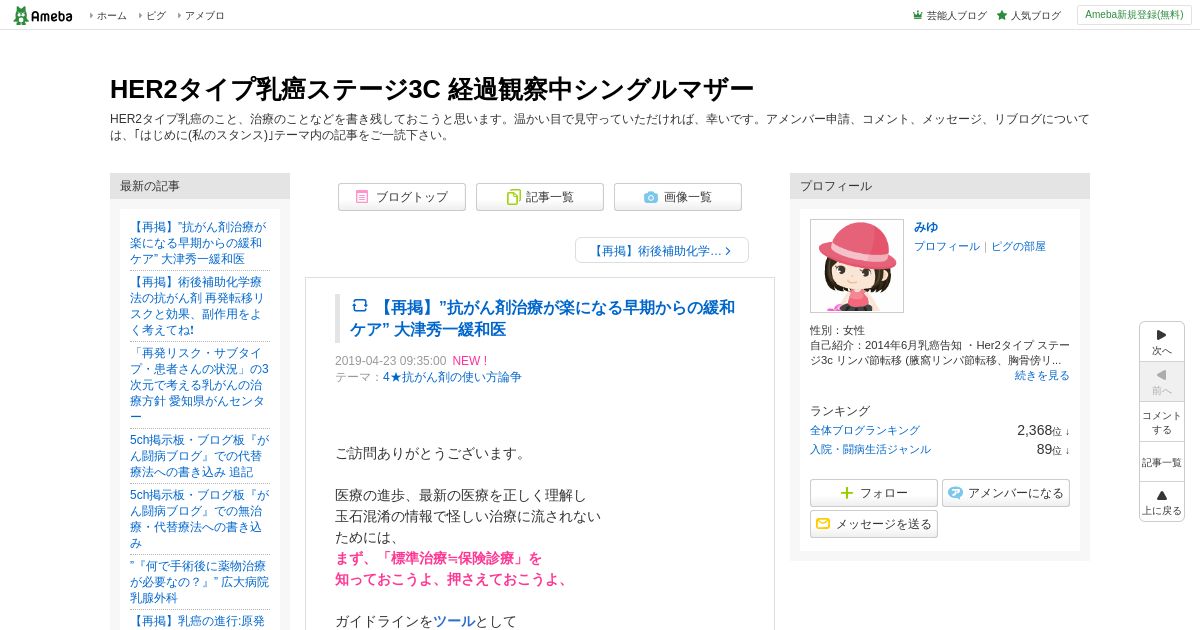This screenshot has width=1200, height=630.
Task: Open latest article 5ch掲示板 無治療・代替療法への書き込み
Action: 199,519
